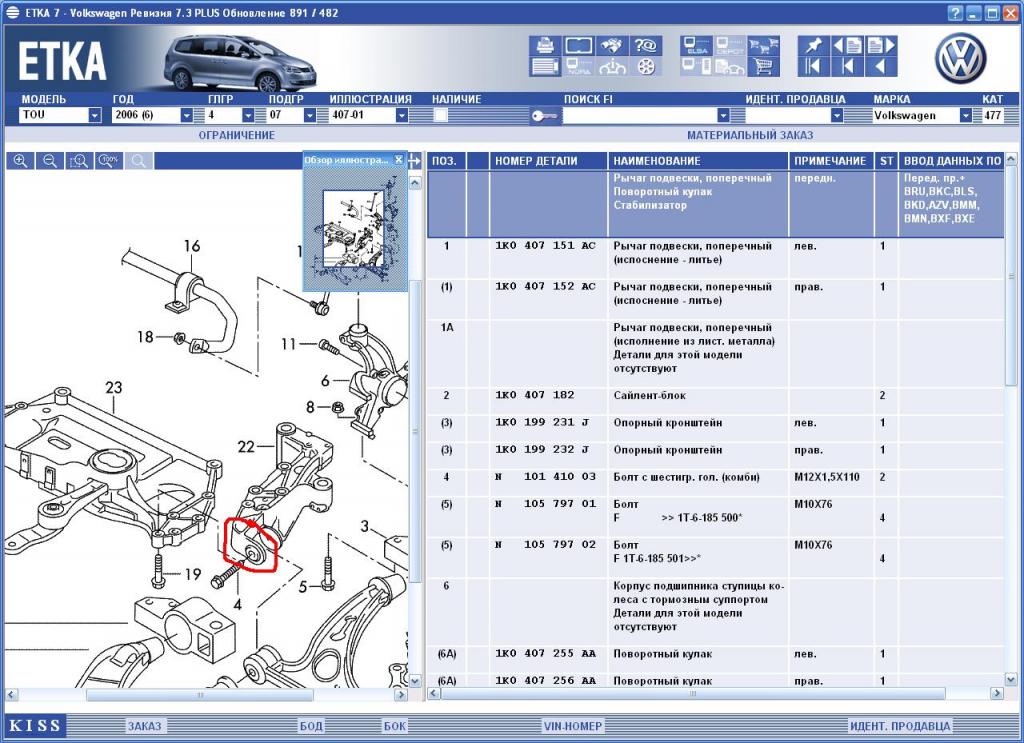Click the multiple shopping carts icon

tap(763, 46)
